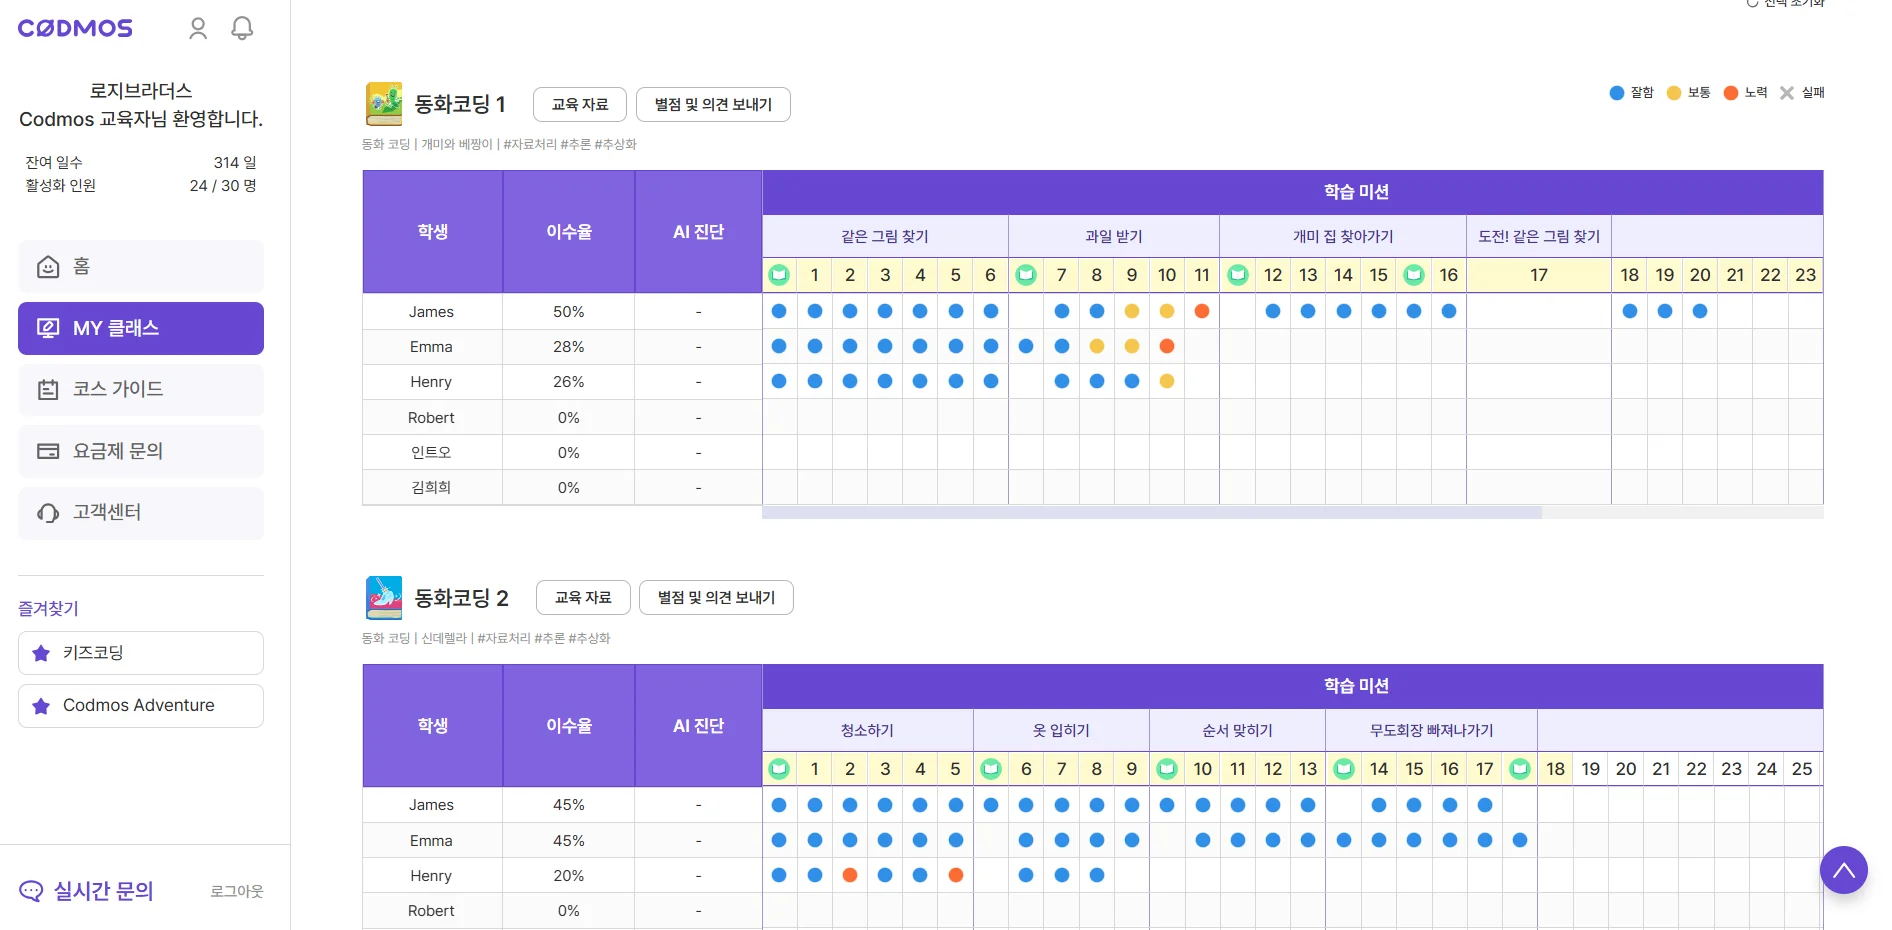Click the 로그아웃 link
This screenshot has width=1892, height=930.
coord(236,891)
